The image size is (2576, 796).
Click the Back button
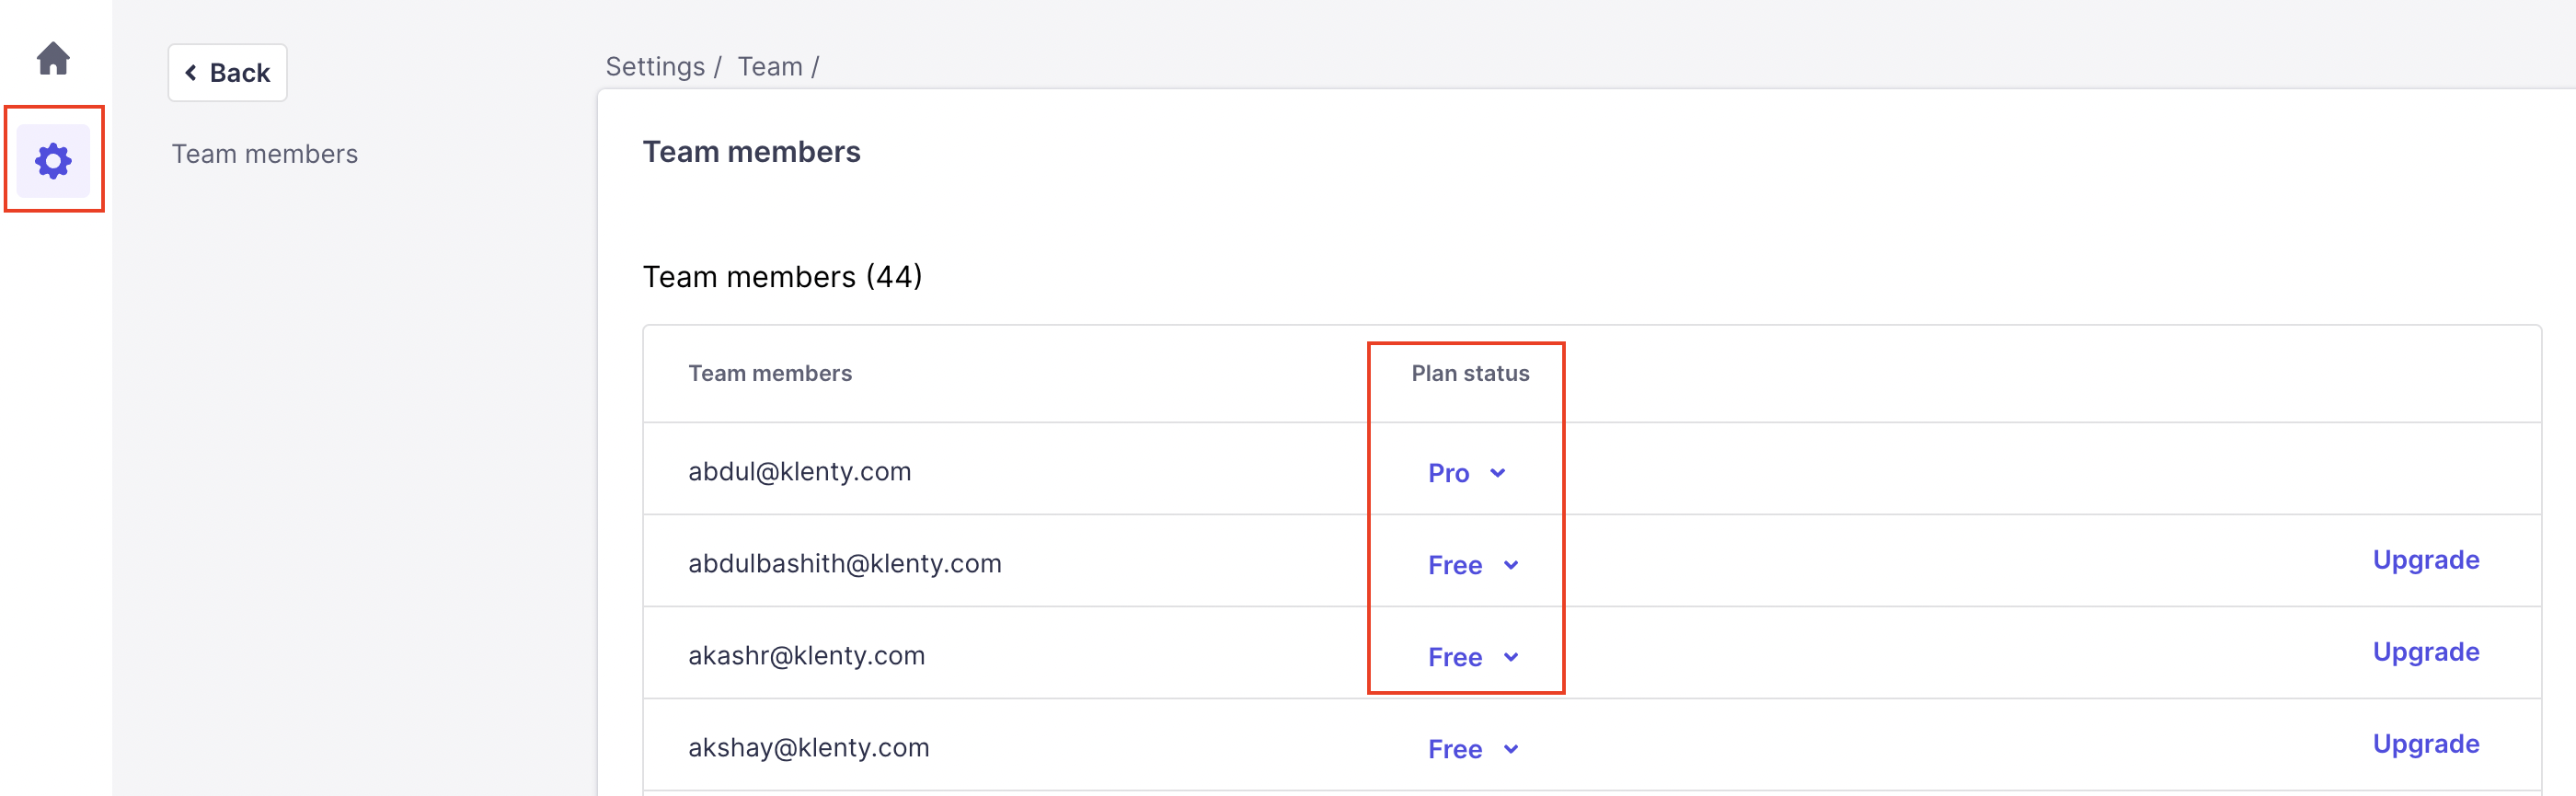click(228, 73)
